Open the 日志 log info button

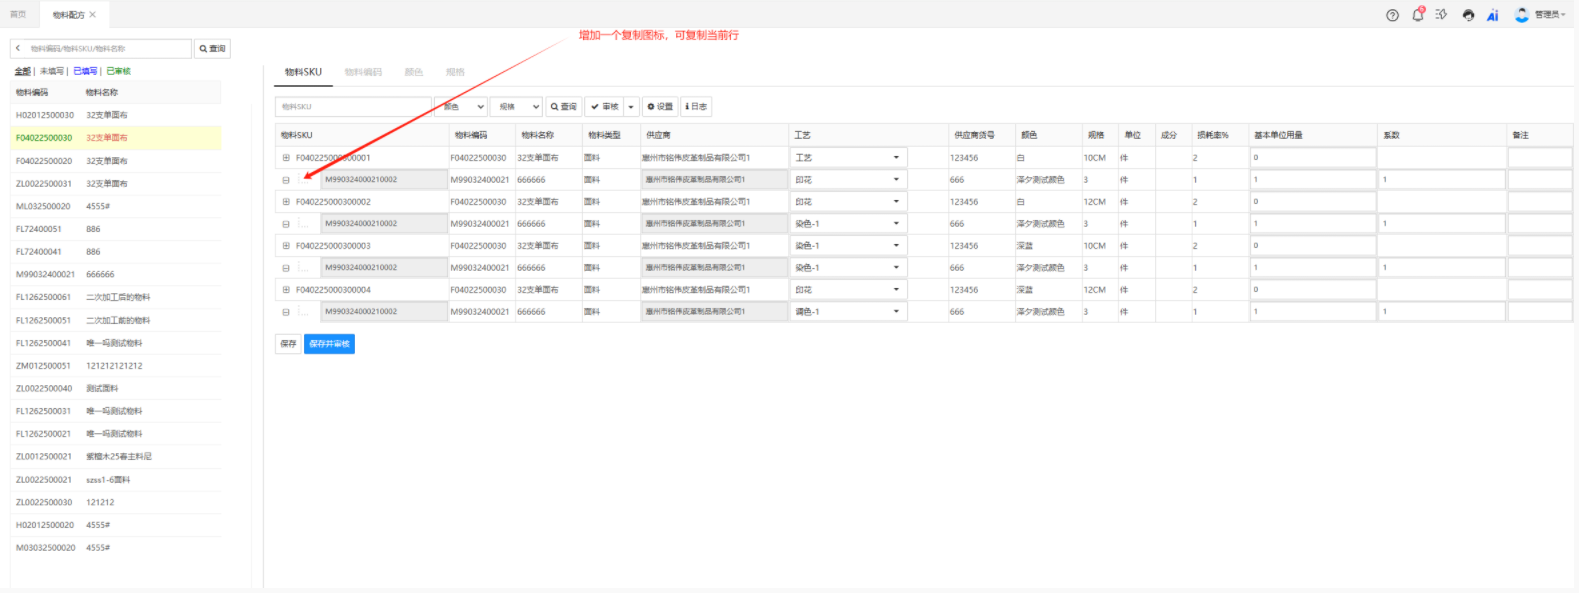696,107
